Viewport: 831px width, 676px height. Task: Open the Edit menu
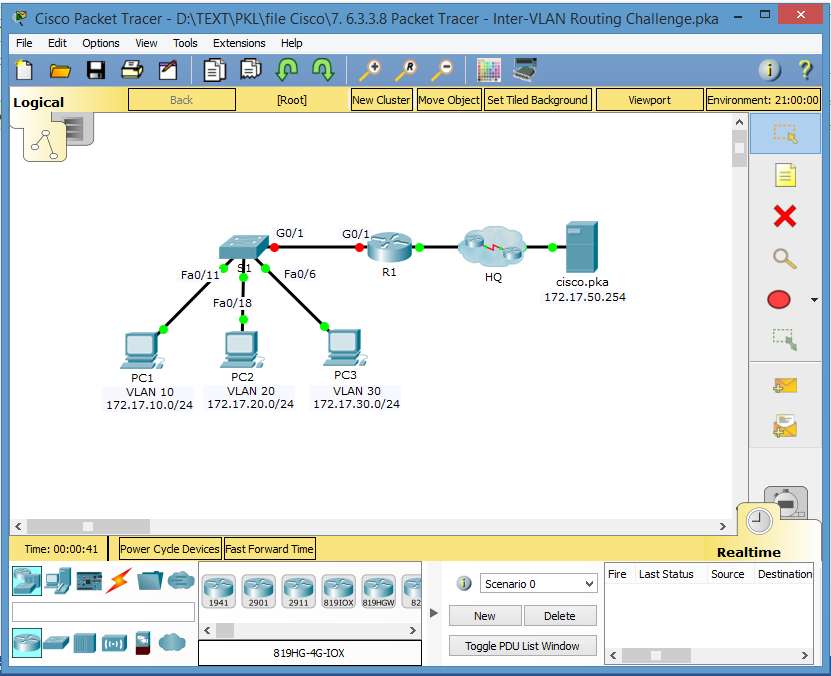(x=57, y=43)
